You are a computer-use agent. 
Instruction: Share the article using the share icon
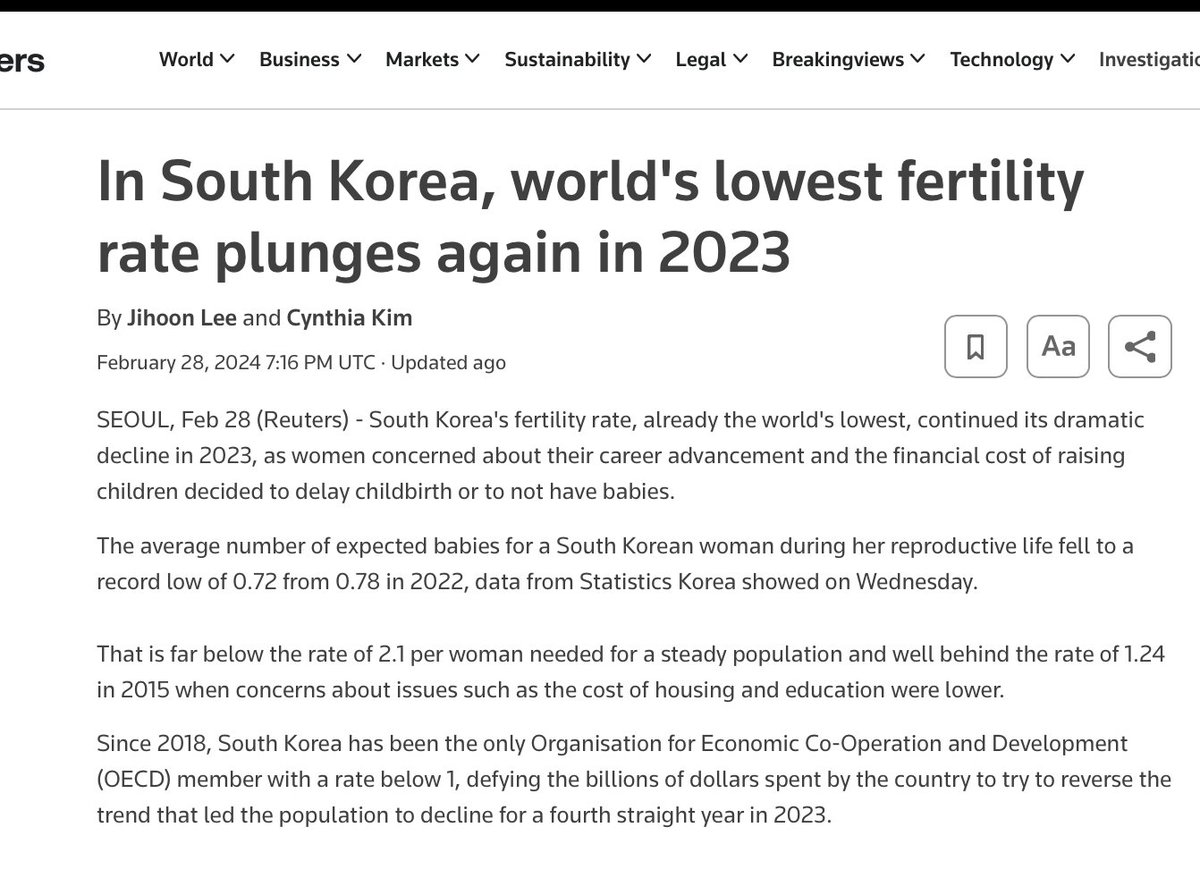[x=1140, y=346]
